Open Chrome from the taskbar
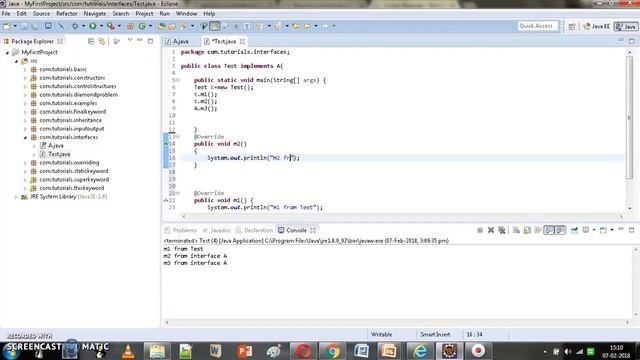 click(x=332, y=351)
